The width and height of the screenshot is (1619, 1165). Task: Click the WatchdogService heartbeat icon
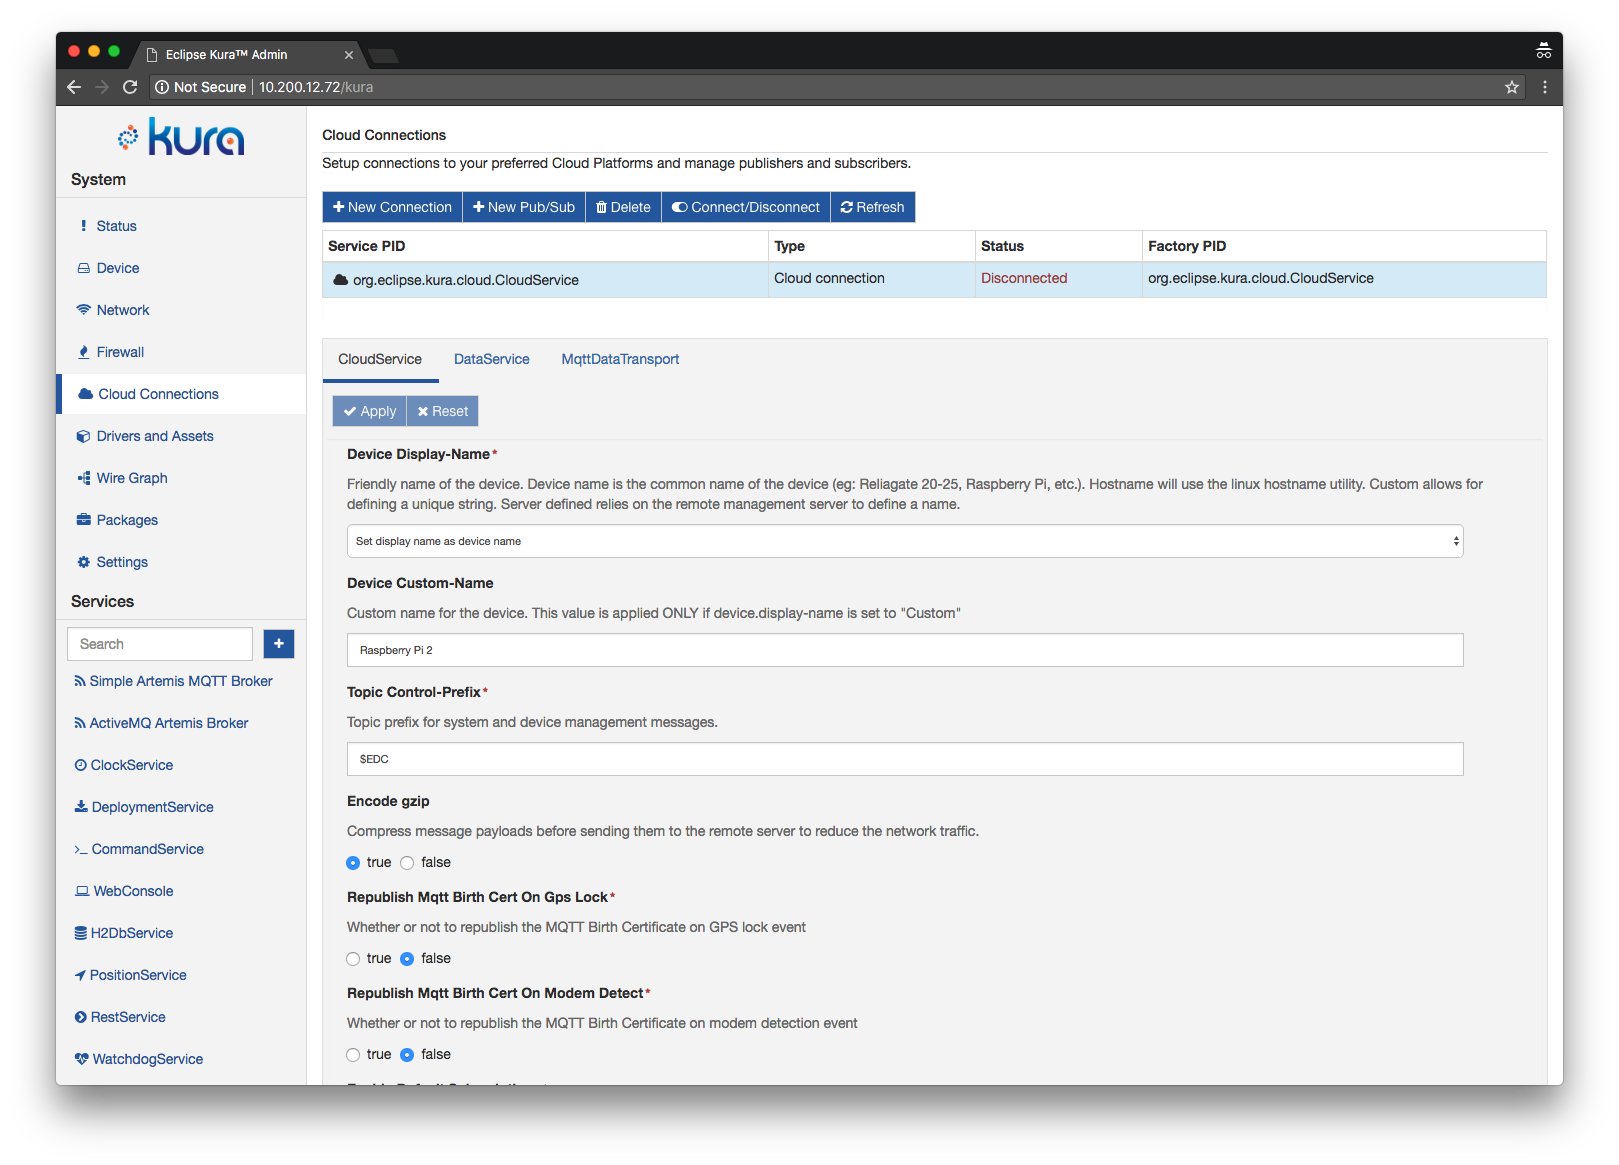[82, 1059]
